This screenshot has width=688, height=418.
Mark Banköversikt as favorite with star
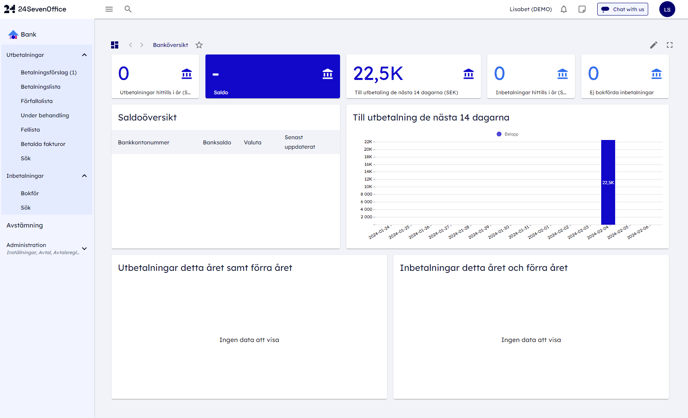199,45
